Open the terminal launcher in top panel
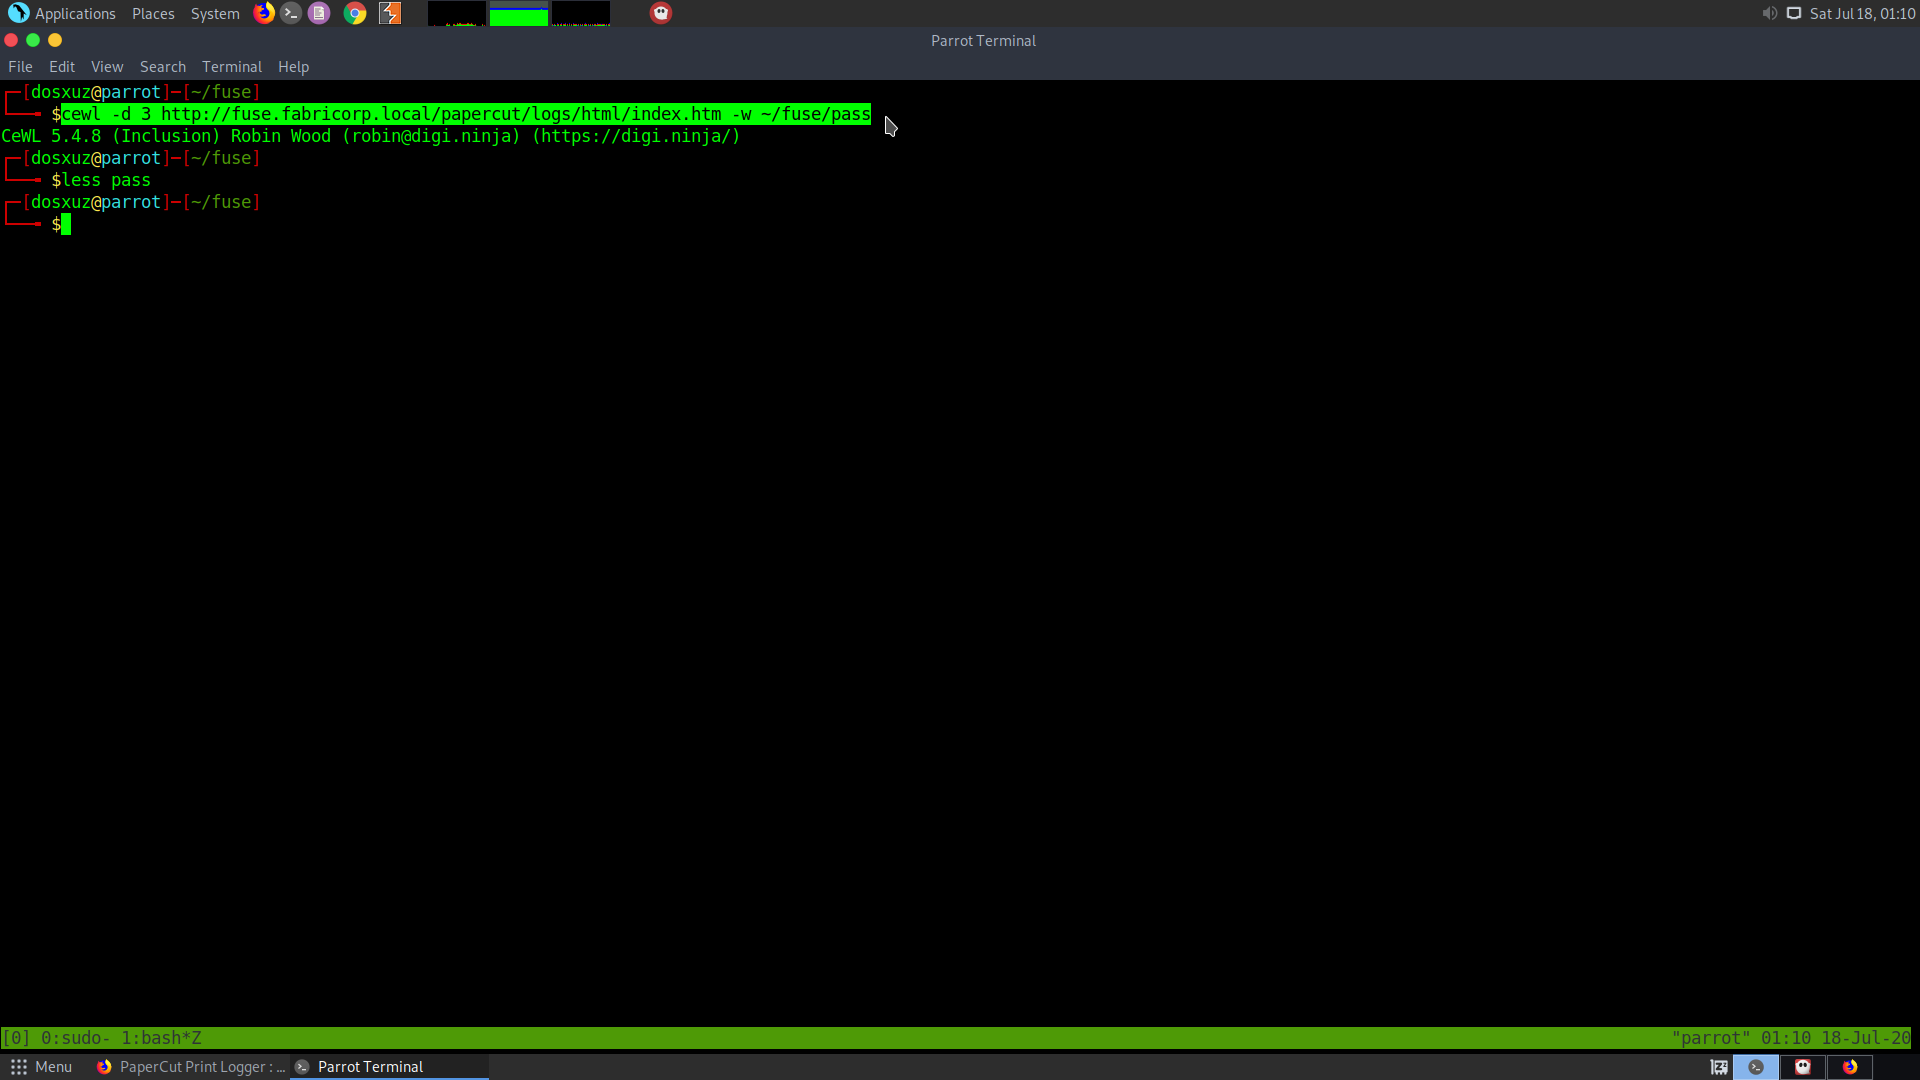 pyautogui.click(x=291, y=13)
